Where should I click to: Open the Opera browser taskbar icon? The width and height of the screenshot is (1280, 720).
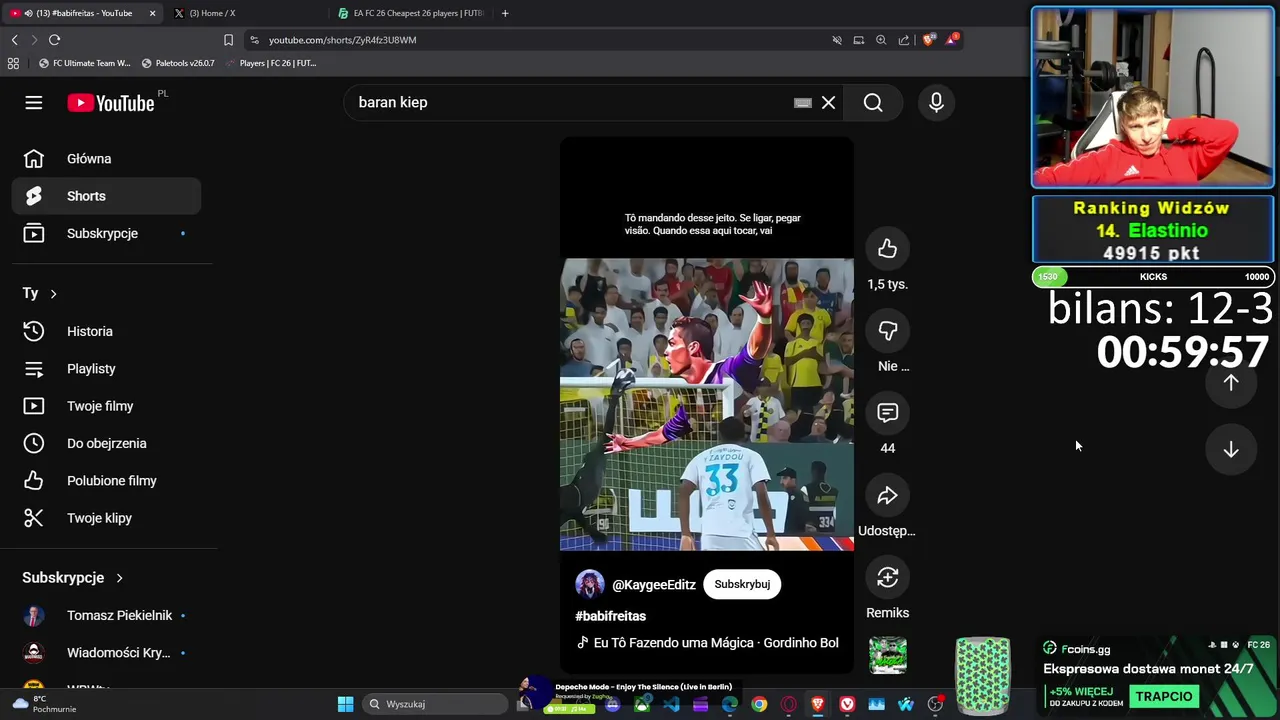pos(788,704)
